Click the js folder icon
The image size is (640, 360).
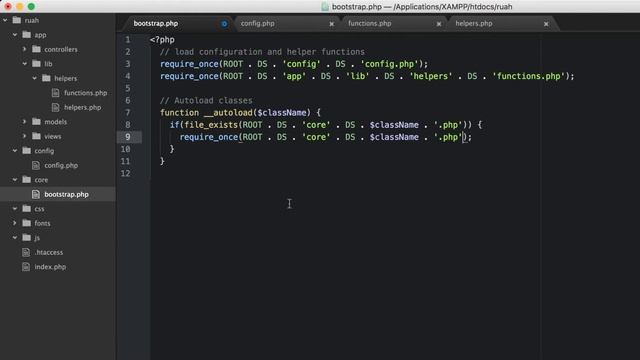tap(27, 238)
